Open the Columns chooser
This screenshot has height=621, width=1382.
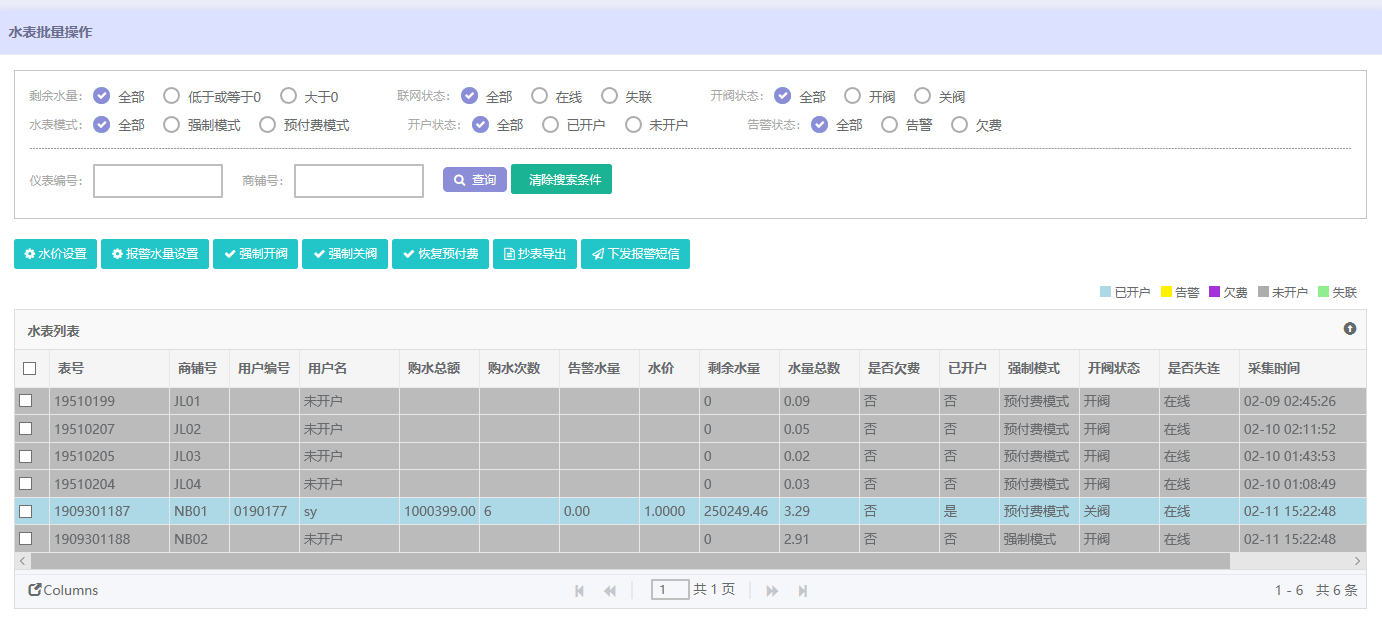63,590
